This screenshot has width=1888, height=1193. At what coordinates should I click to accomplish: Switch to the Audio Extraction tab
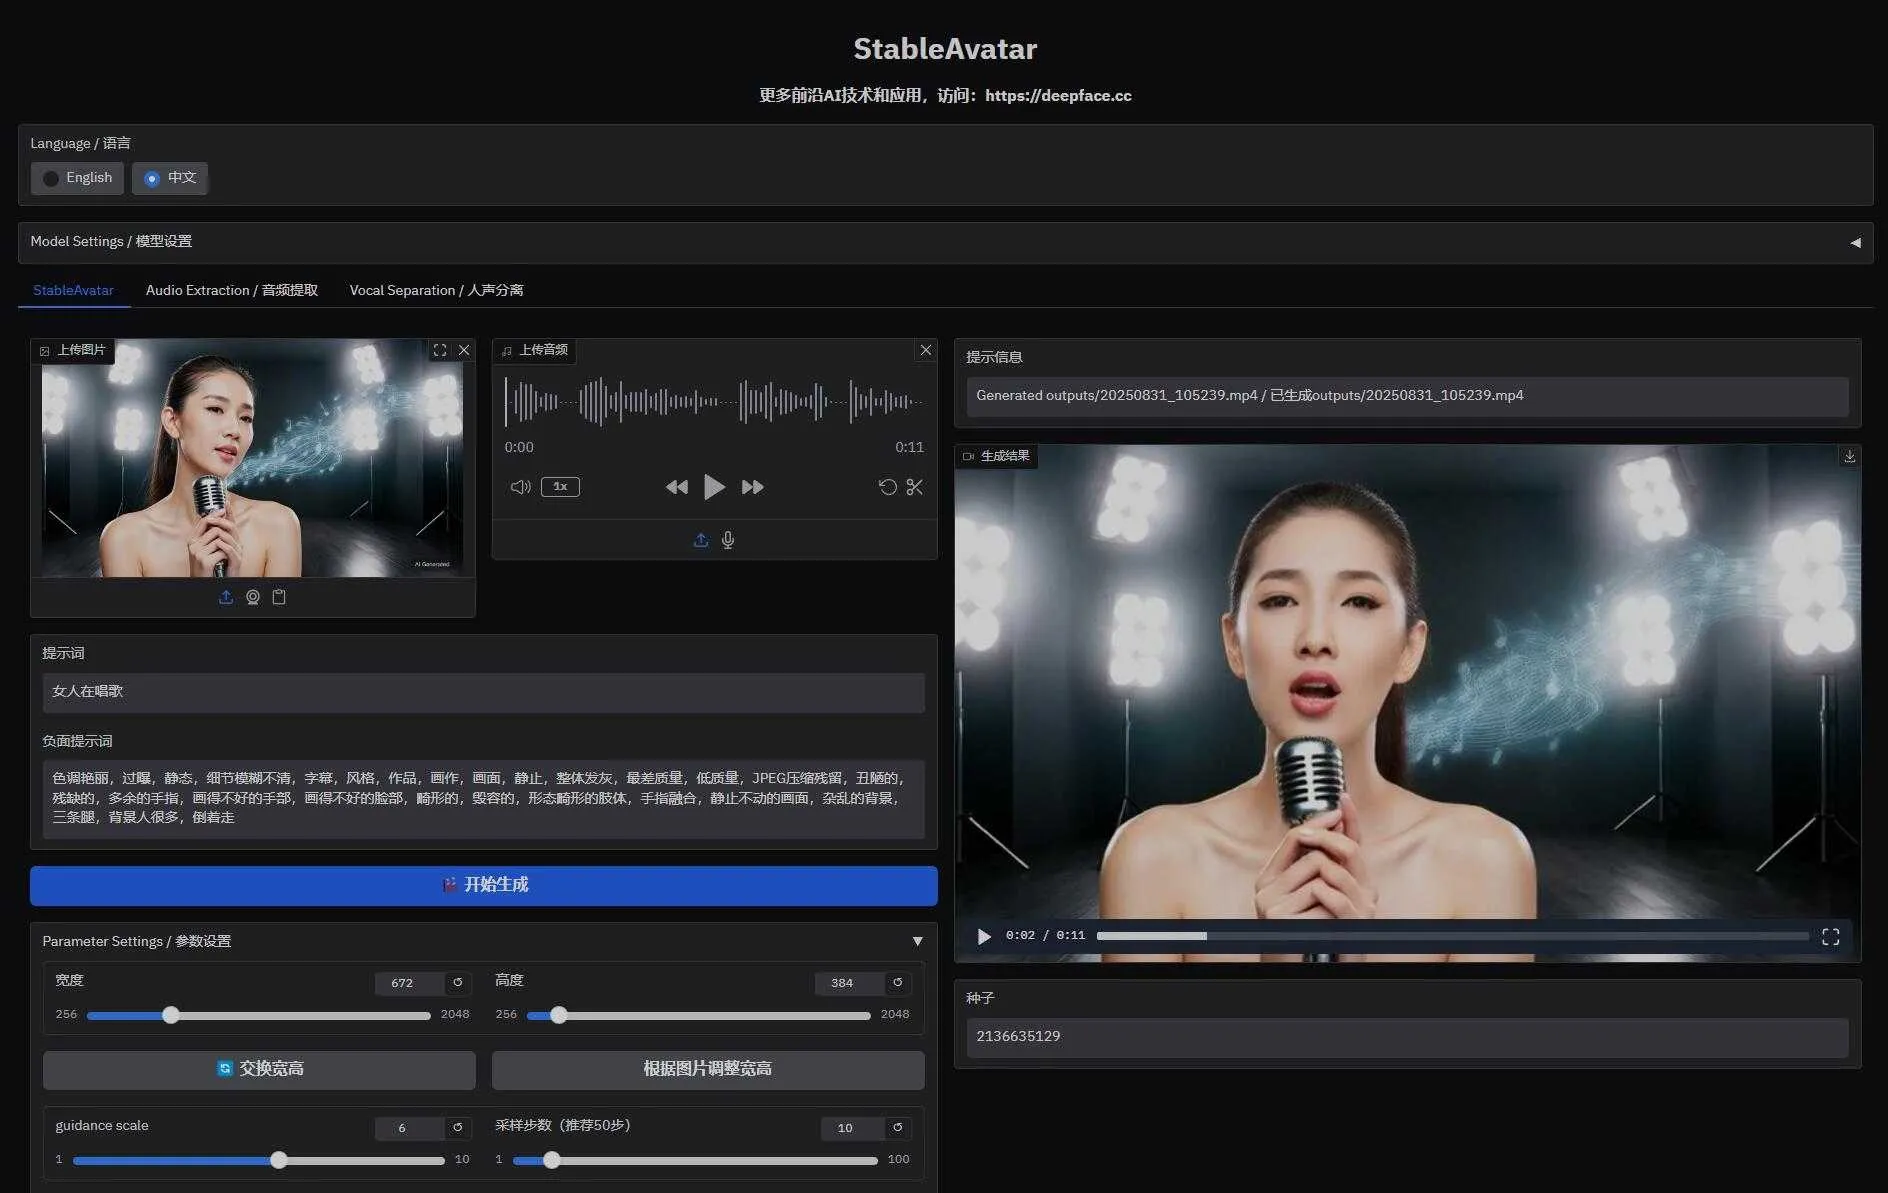click(x=231, y=290)
